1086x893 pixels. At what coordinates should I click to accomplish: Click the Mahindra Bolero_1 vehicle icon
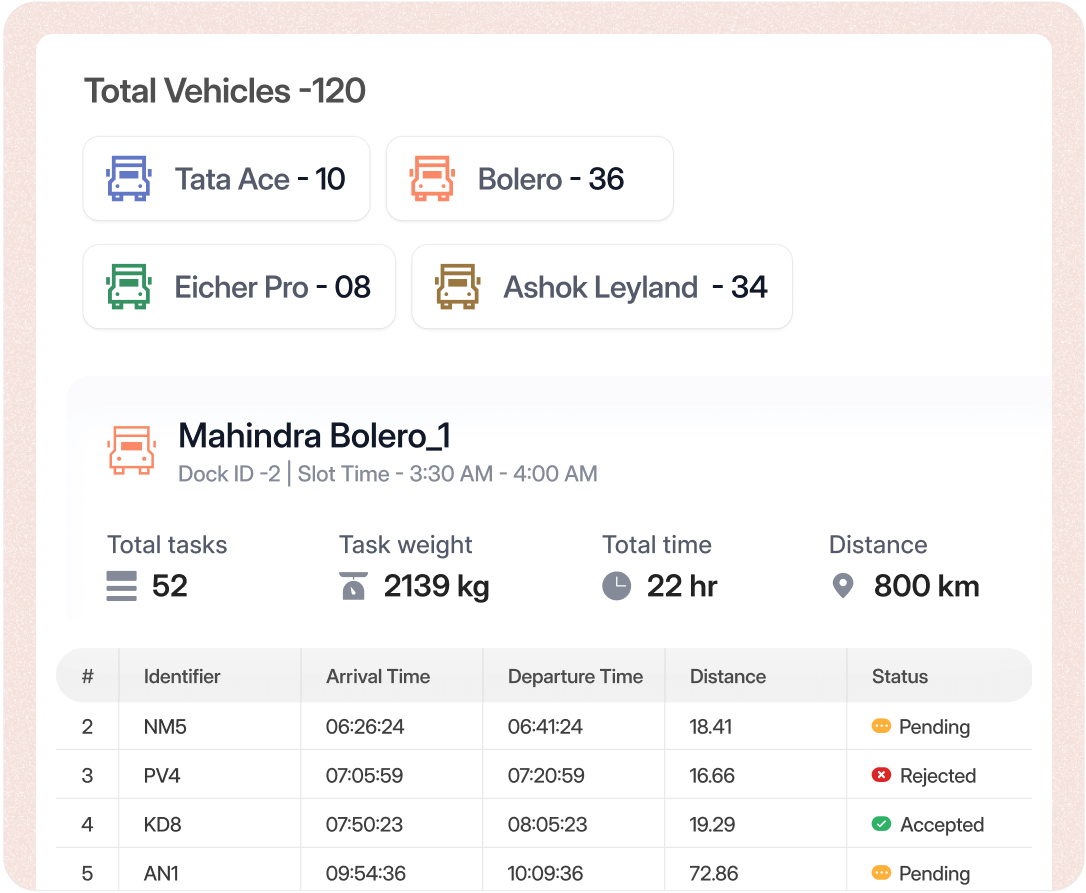132,450
